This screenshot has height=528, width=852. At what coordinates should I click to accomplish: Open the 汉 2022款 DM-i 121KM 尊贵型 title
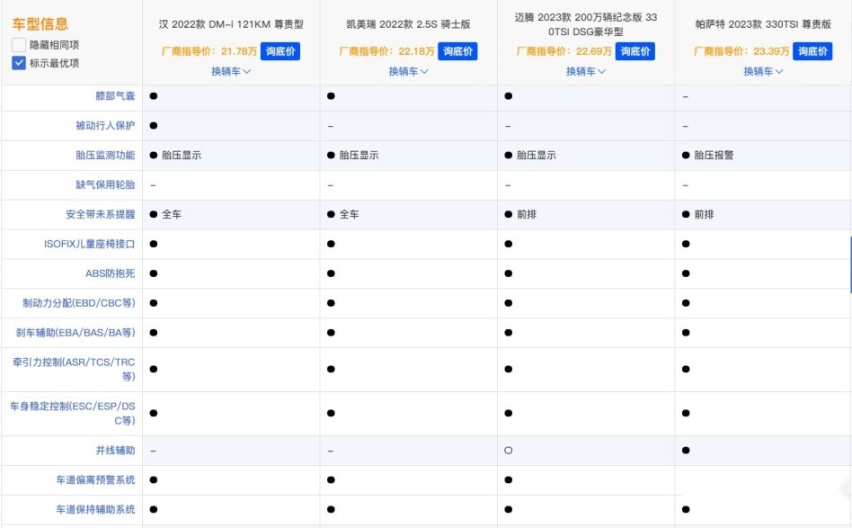coord(231,24)
